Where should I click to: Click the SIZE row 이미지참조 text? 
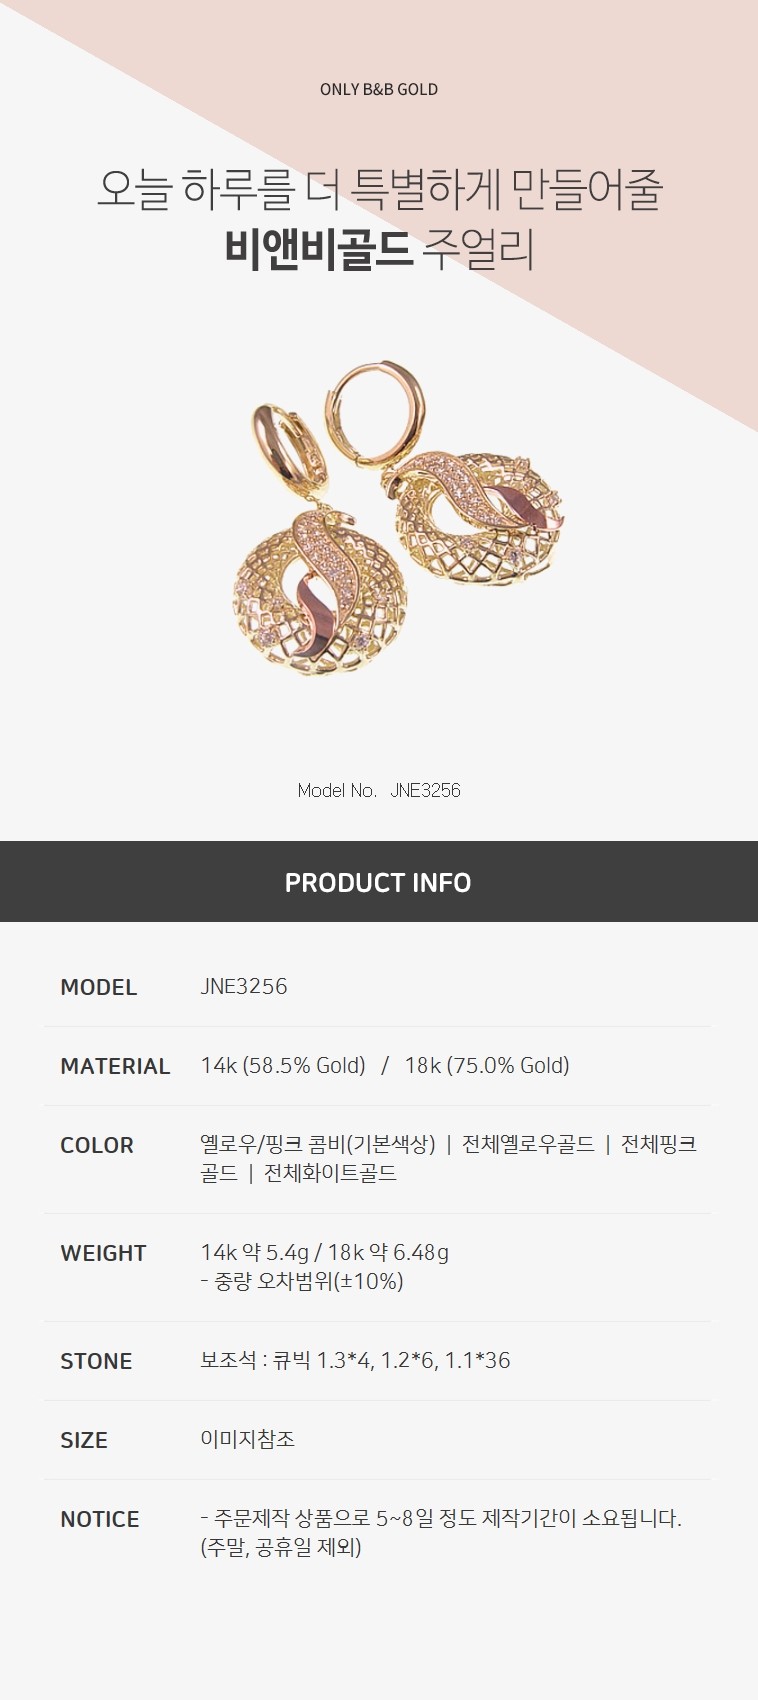pyautogui.click(x=247, y=1439)
